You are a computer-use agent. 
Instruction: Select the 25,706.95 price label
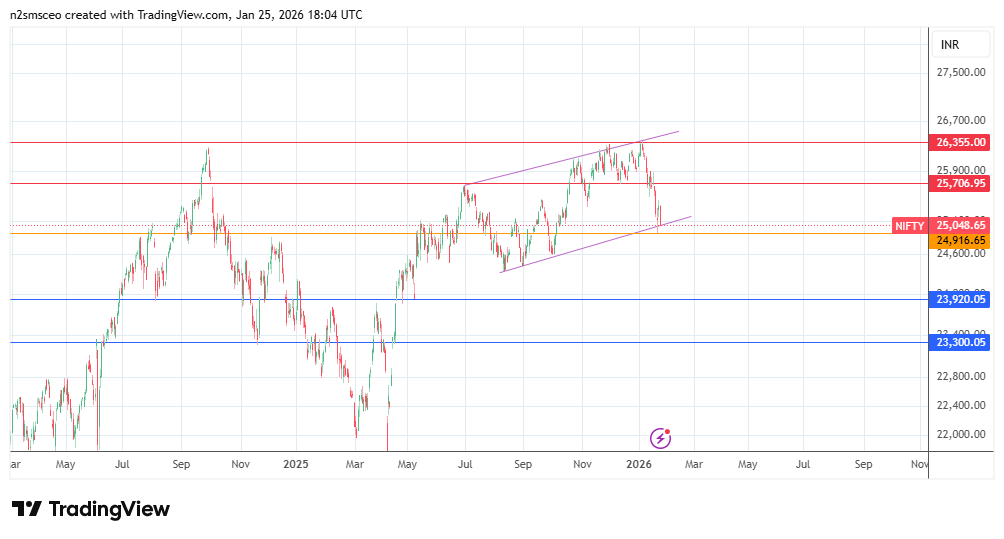(x=961, y=183)
